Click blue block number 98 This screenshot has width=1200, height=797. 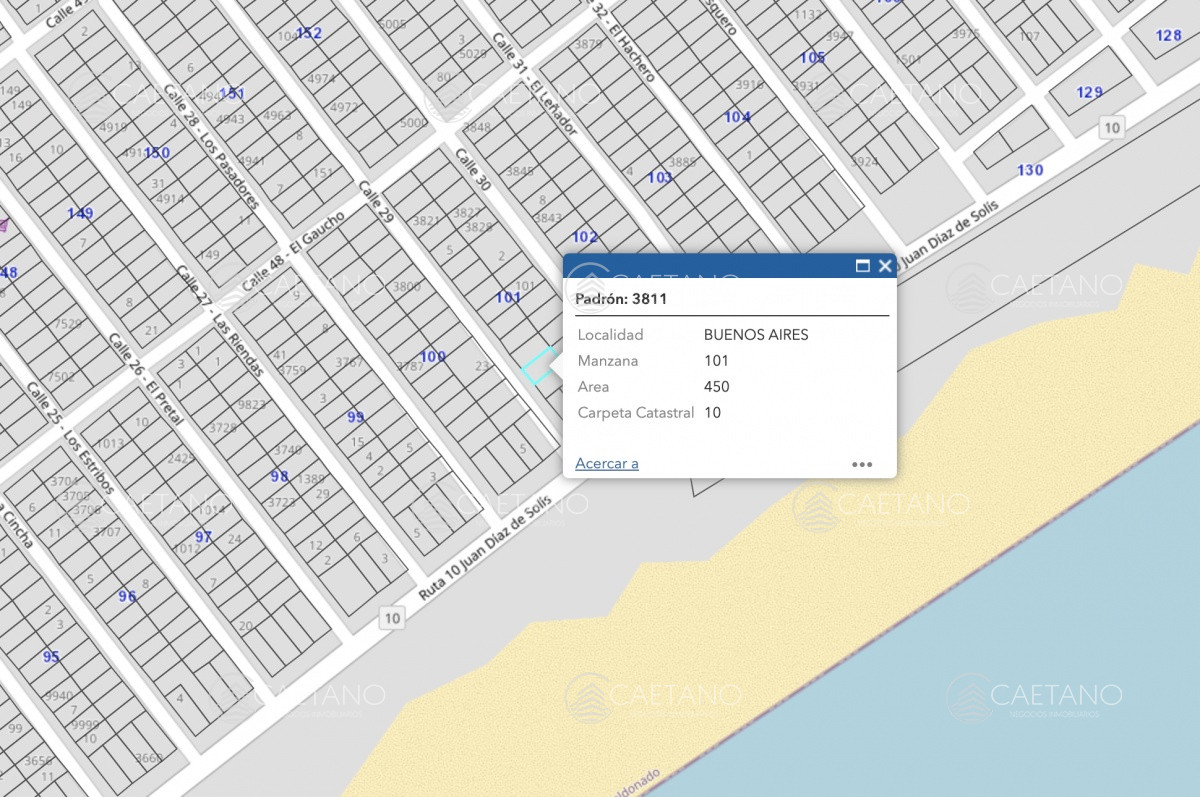pyautogui.click(x=279, y=477)
